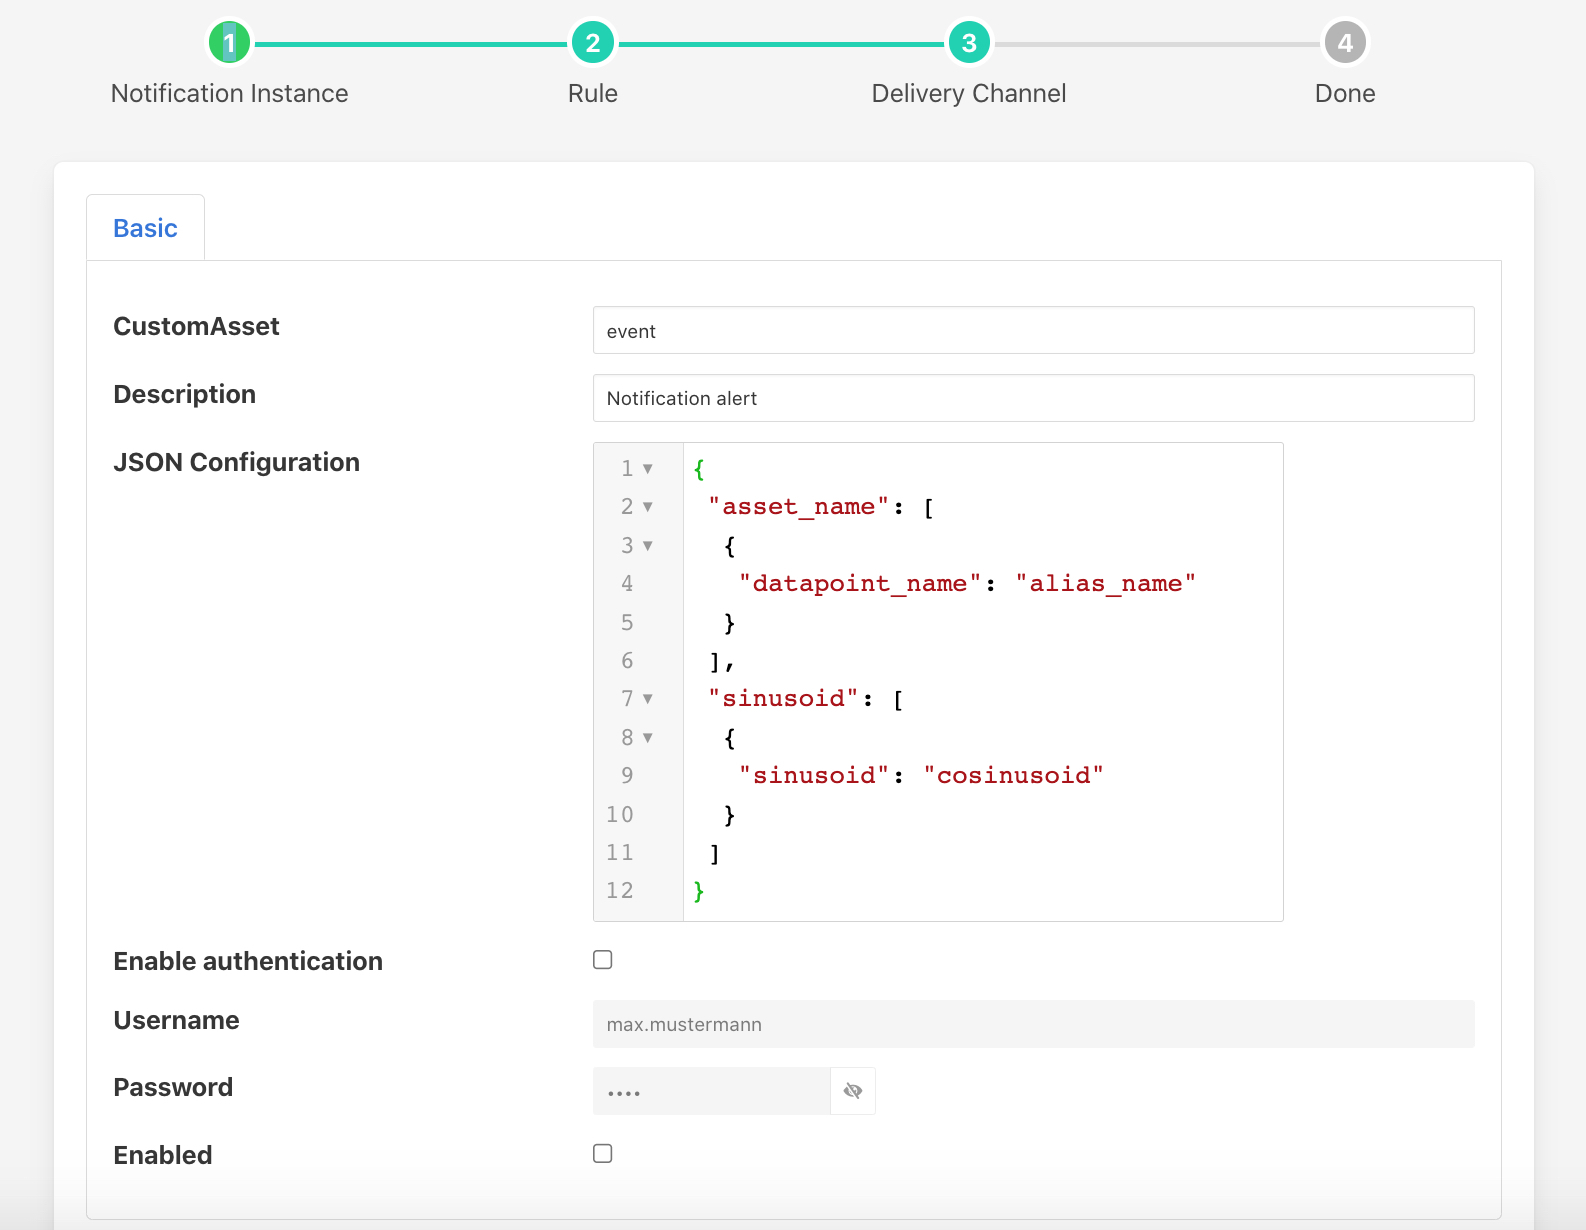Click the Username field

pos(1033,1024)
